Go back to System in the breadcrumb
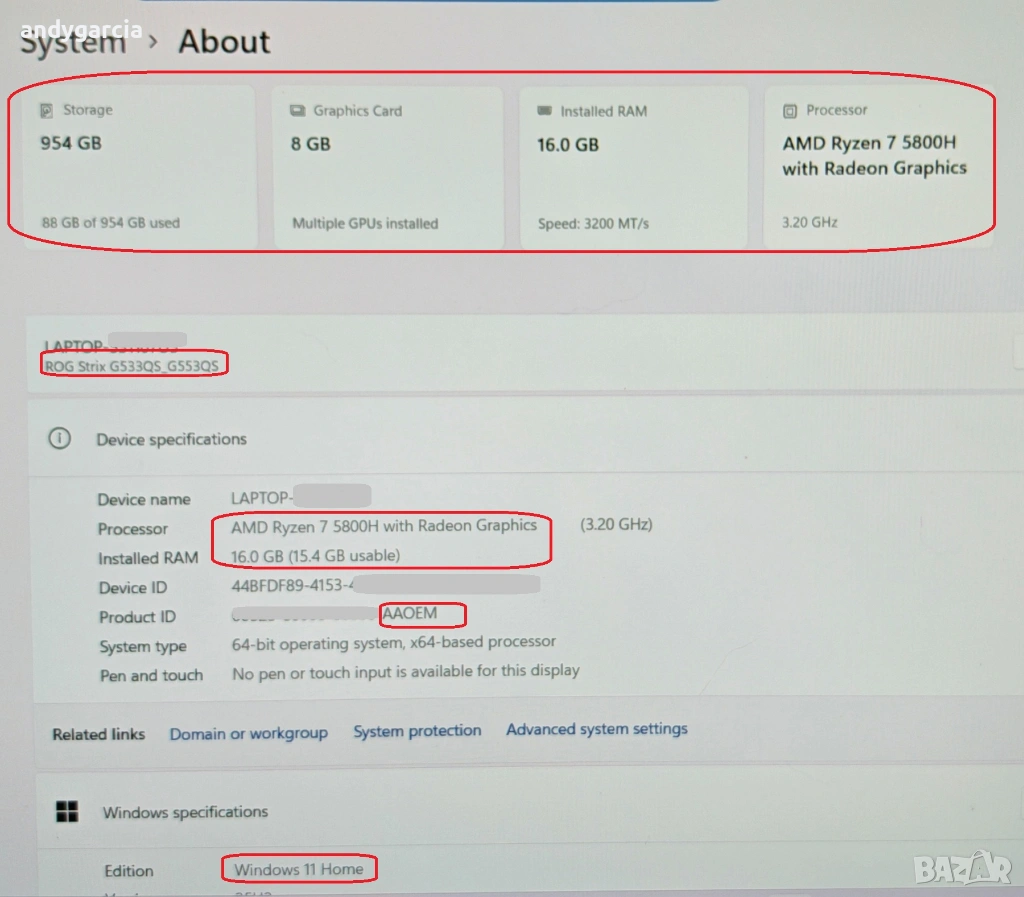The width and height of the screenshot is (1024, 897). click(x=73, y=42)
